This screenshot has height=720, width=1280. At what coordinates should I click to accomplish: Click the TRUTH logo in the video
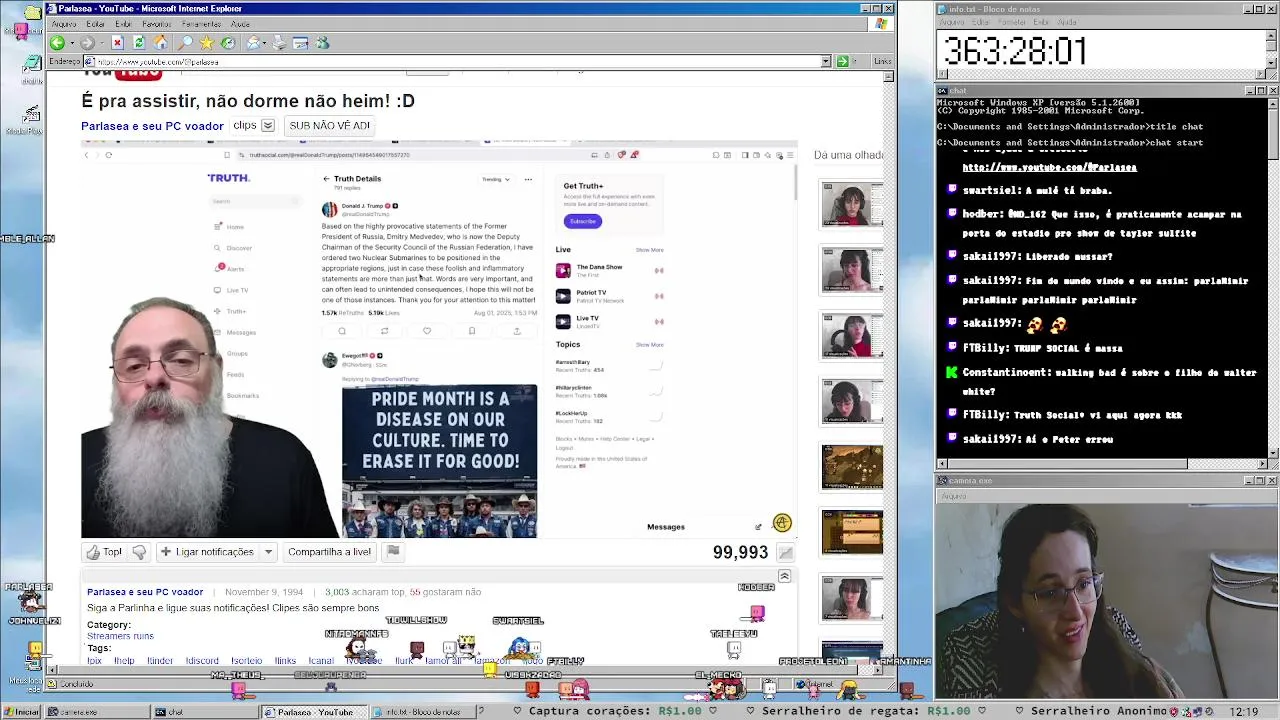pos(228,178)
